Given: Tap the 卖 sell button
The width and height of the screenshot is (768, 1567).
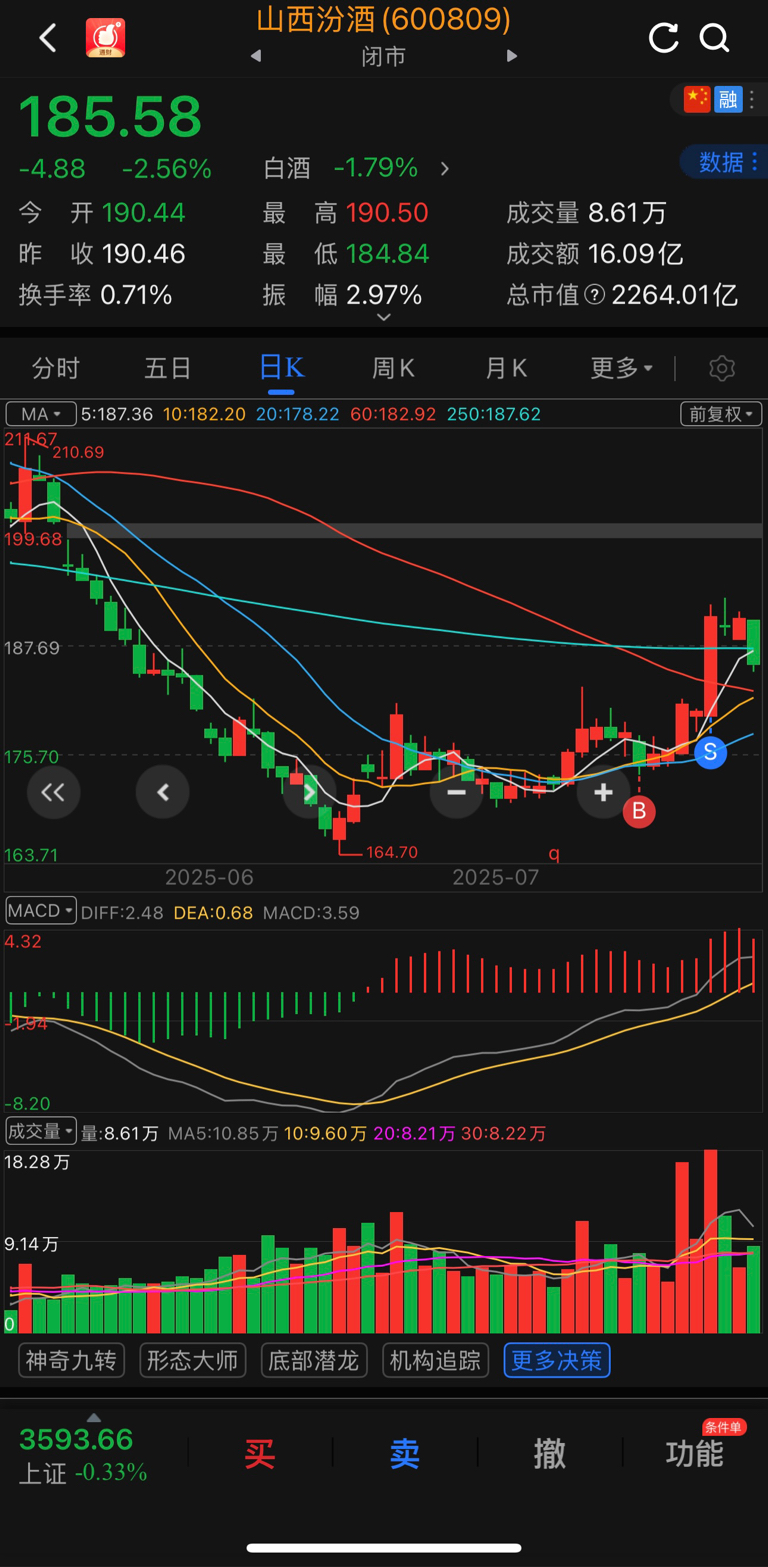Looking at the screenshot, I should tap(405, 1453).
